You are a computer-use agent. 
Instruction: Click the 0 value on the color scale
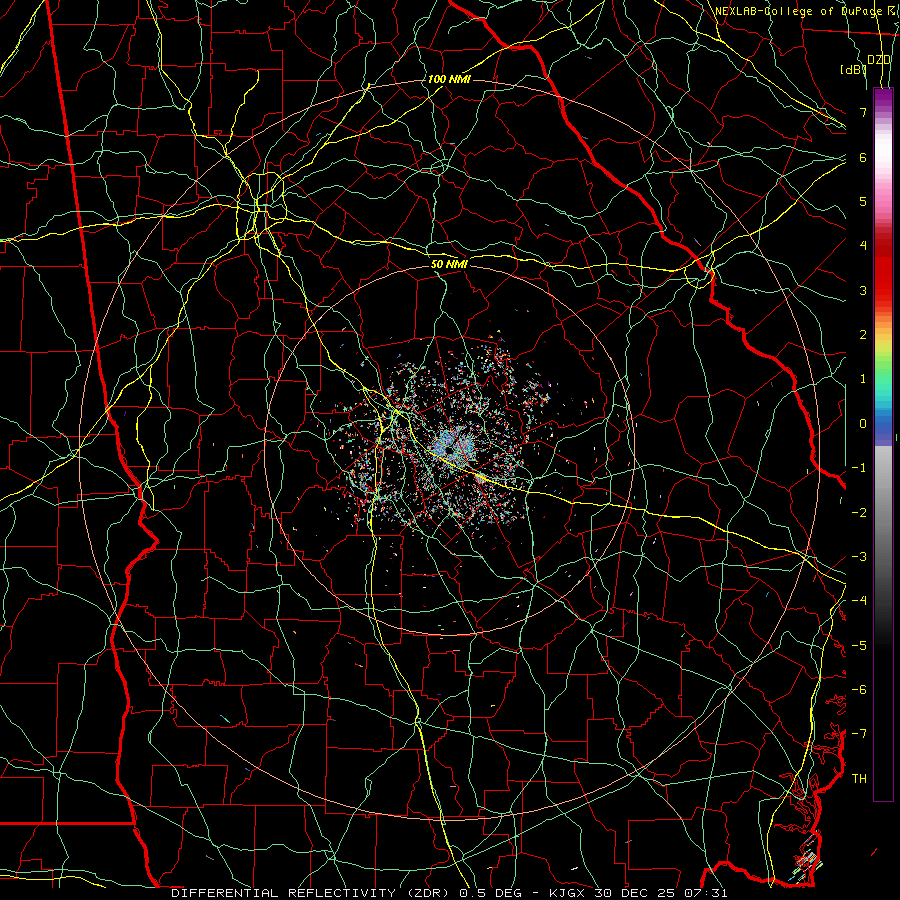tap(863, 424)
